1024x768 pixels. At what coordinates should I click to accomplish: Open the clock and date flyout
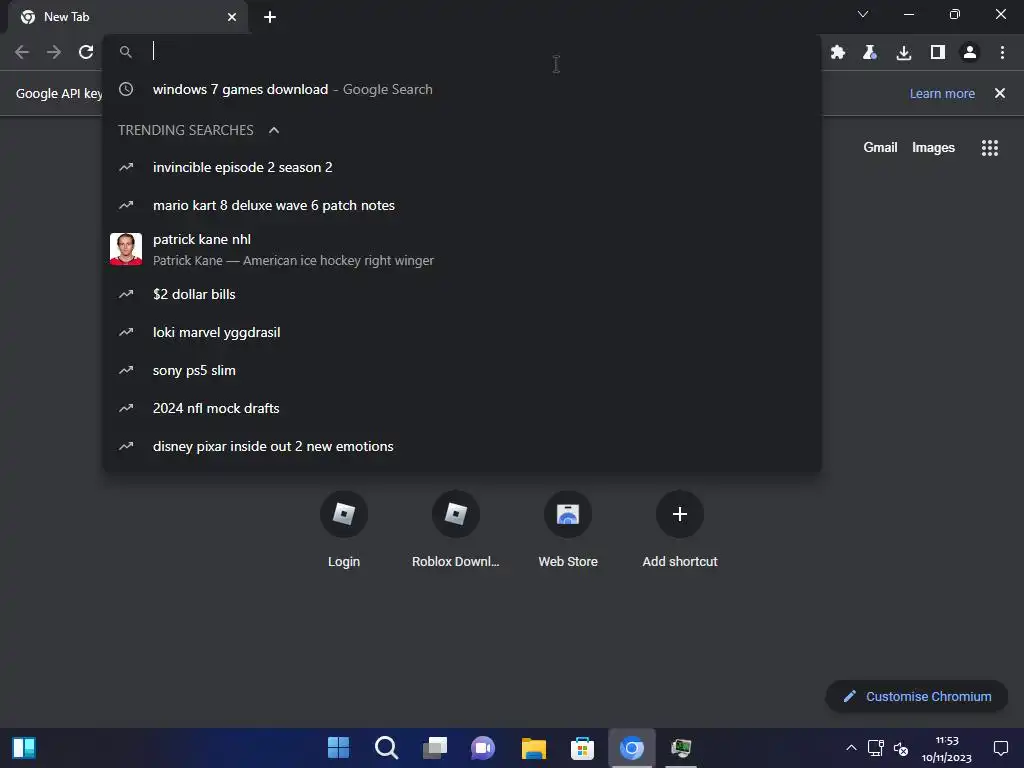(947, 748)
